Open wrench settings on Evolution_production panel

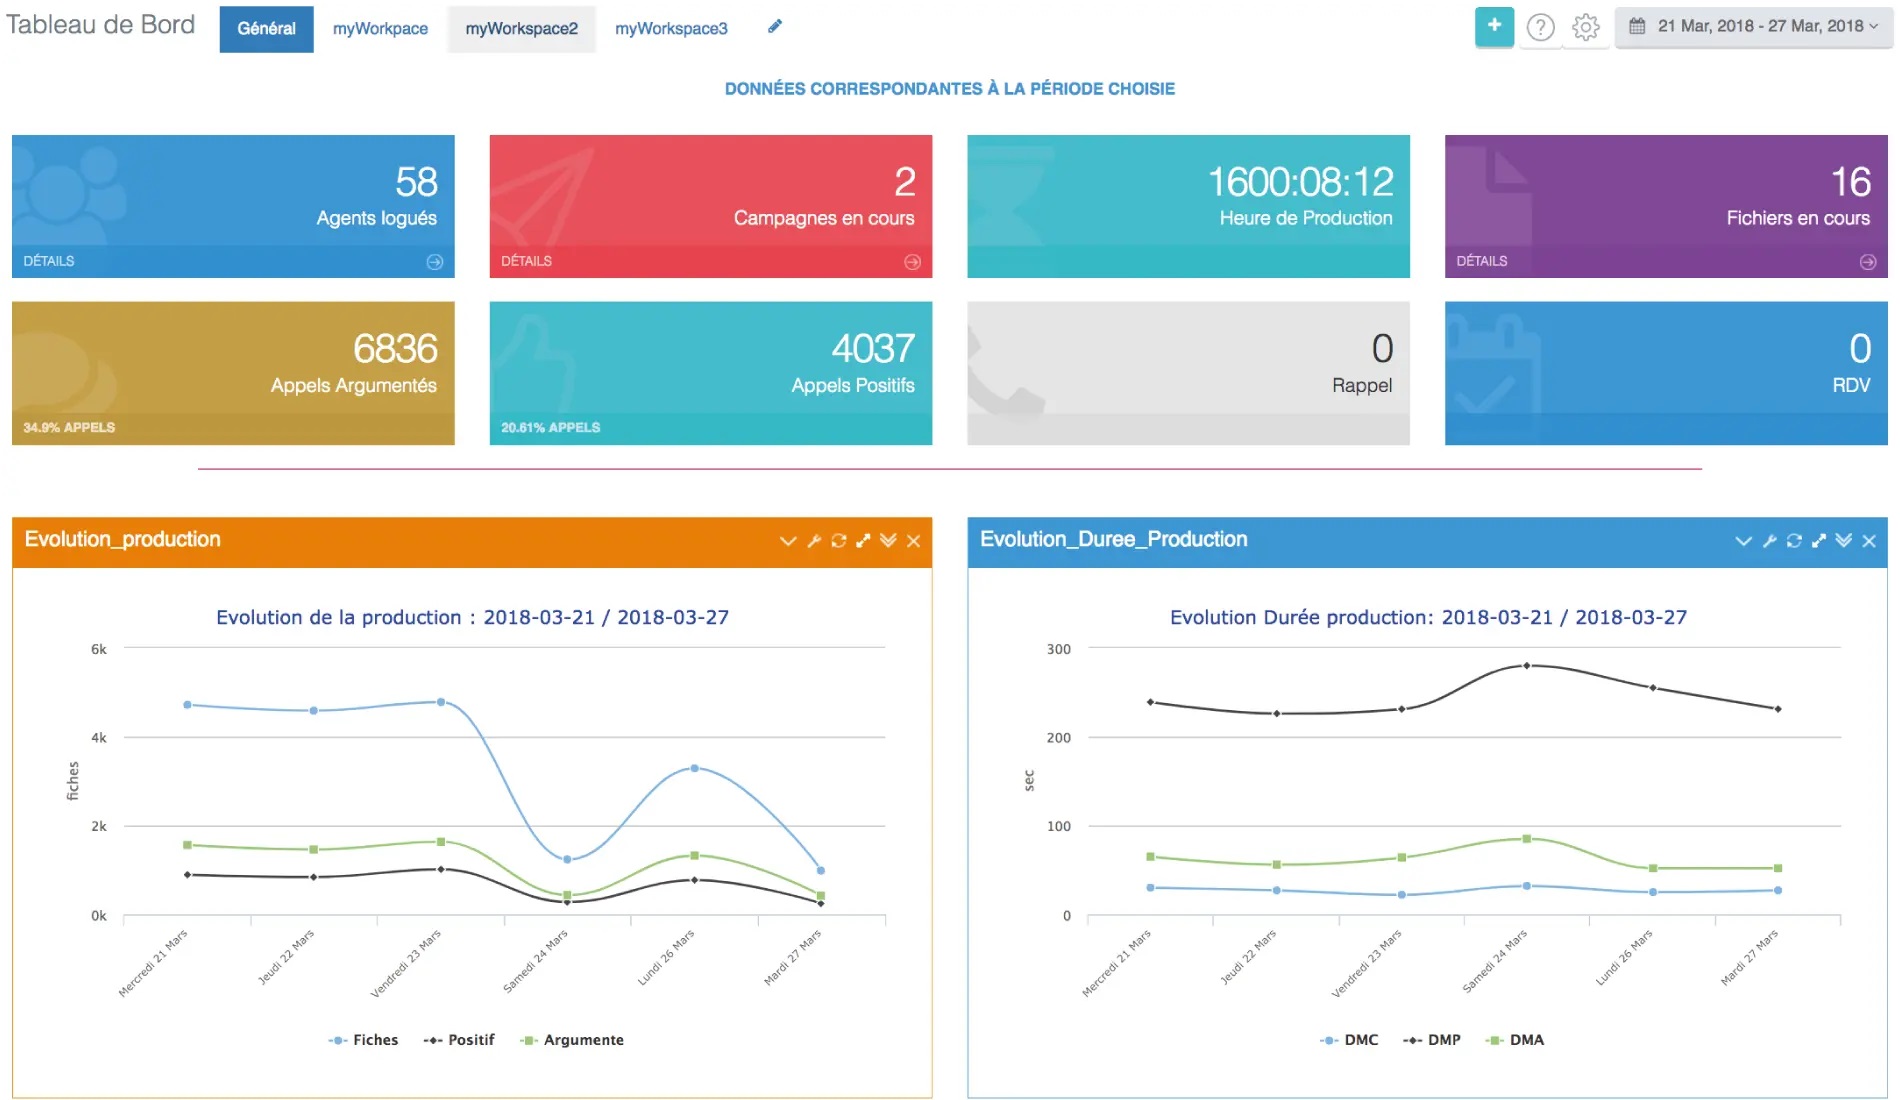[814, 541]
